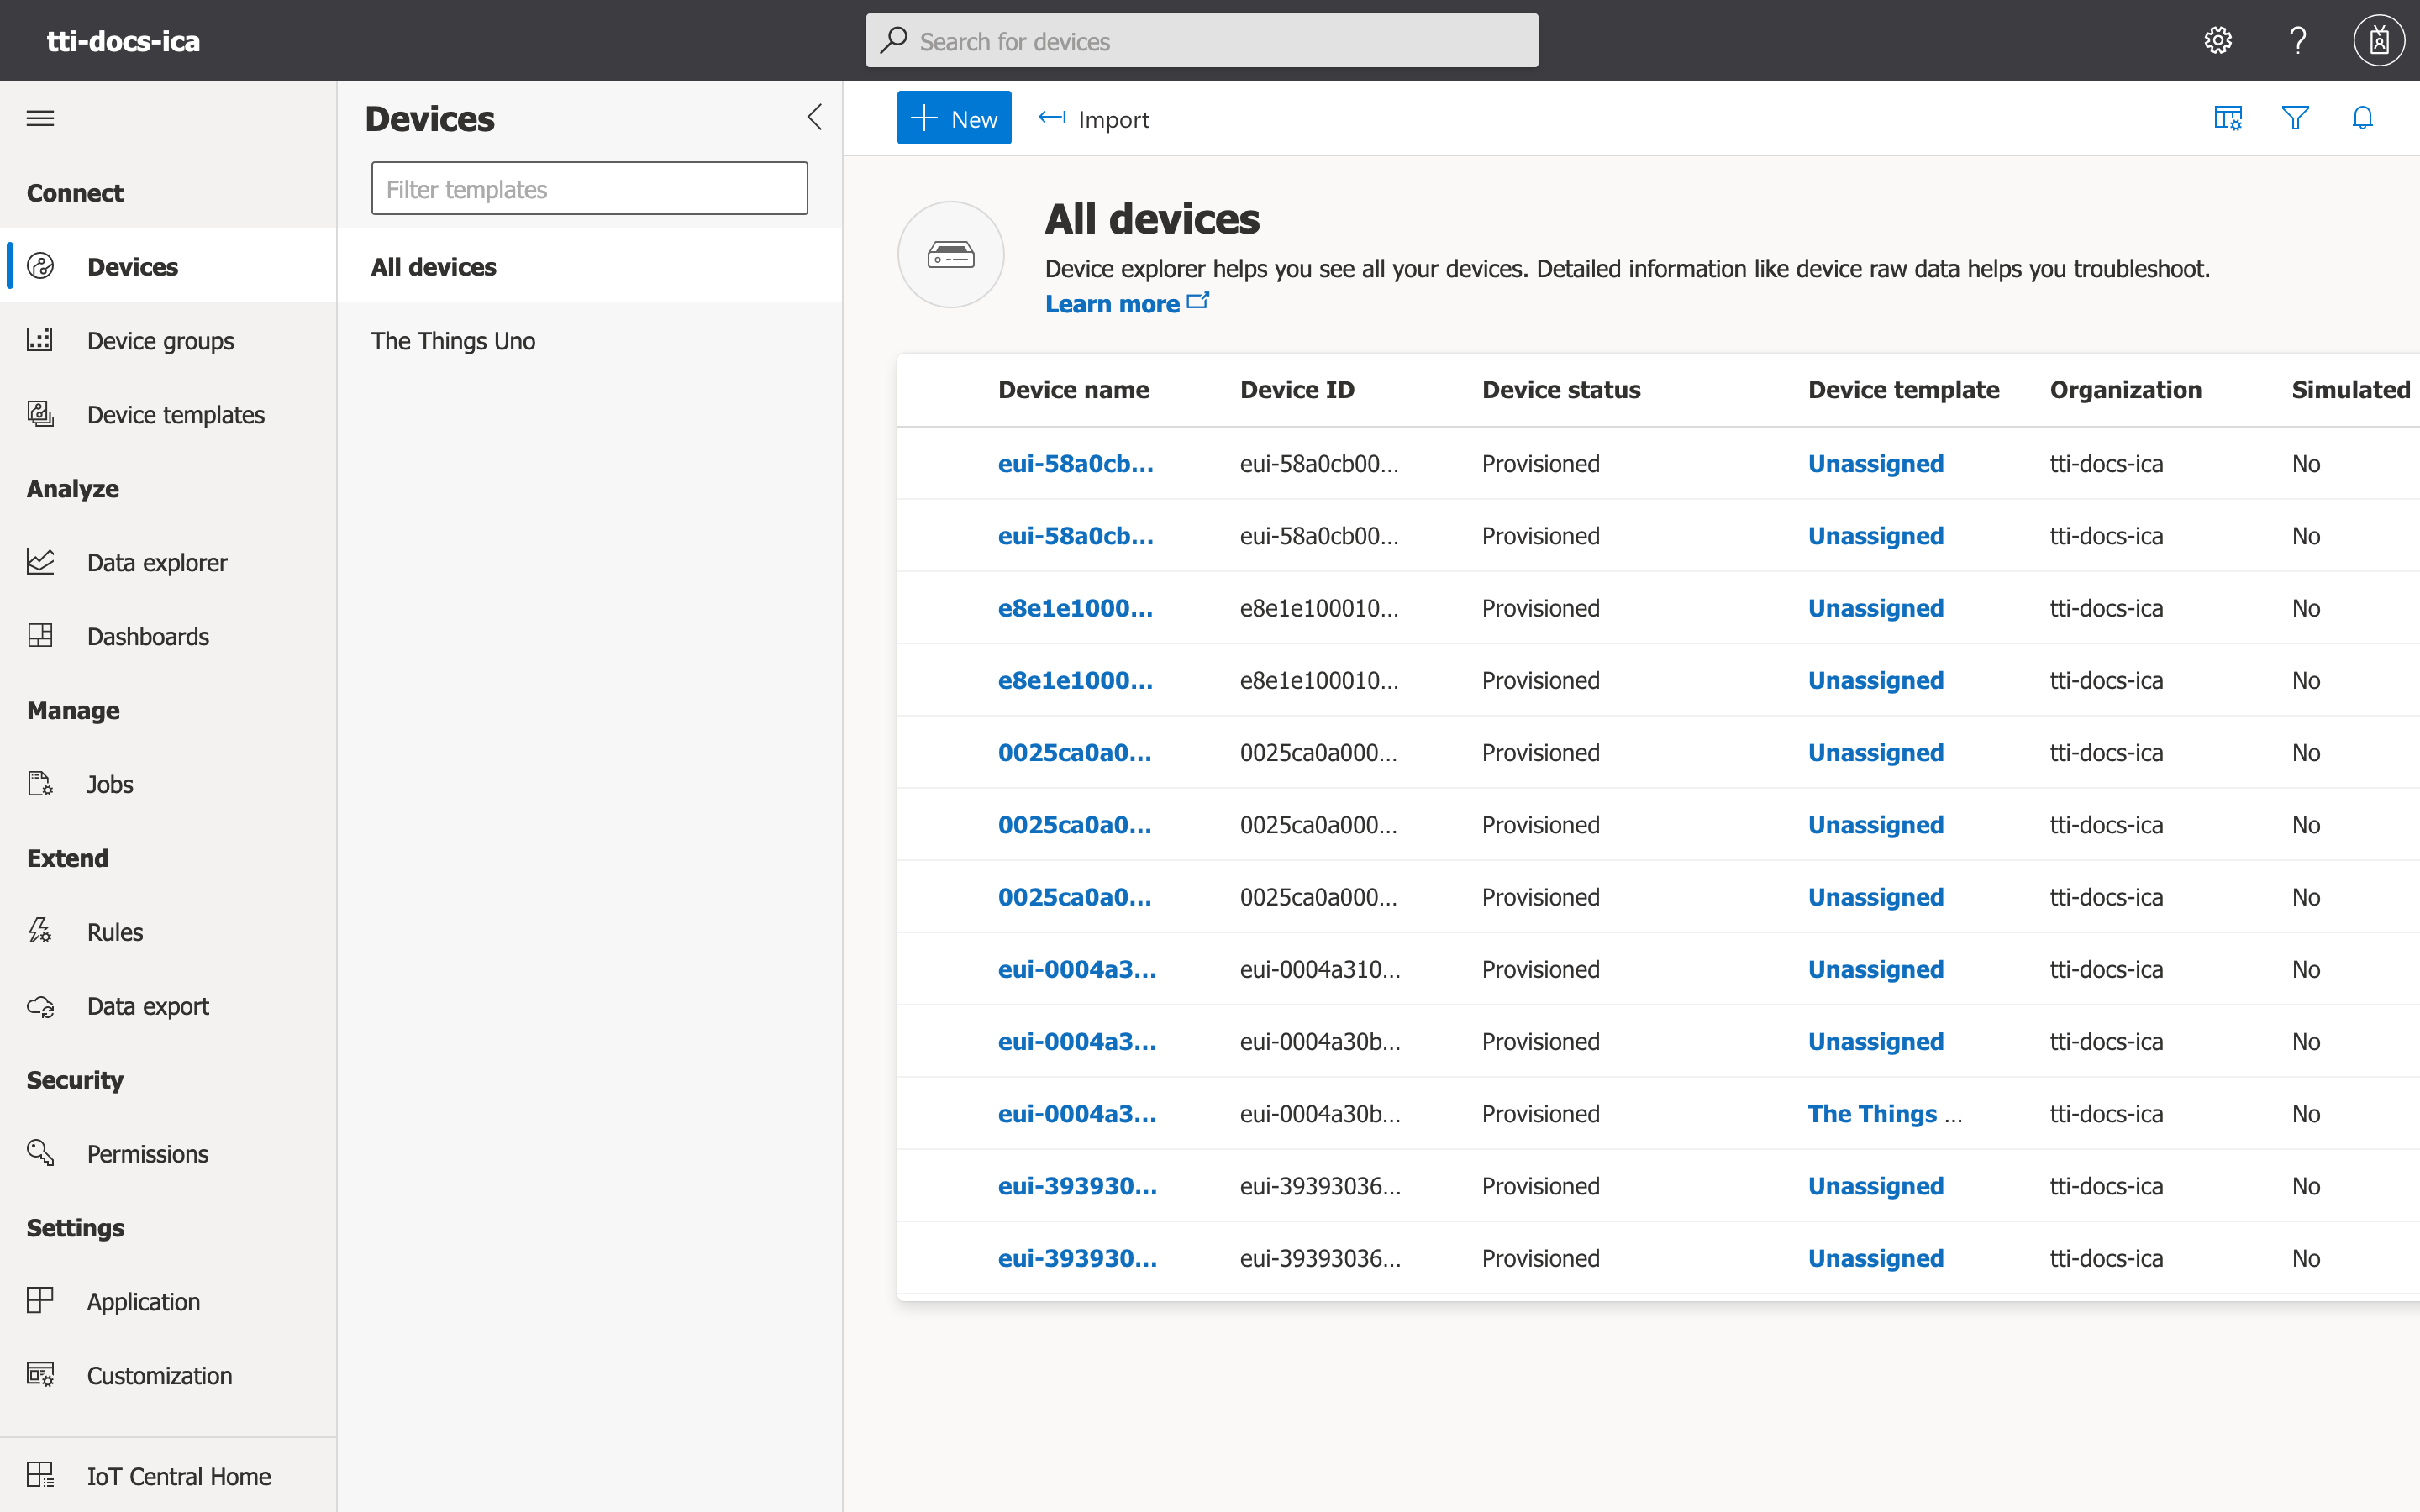
Task: Open The Things device template link
Action: pyautogui.click(x=1872, y=1114)
